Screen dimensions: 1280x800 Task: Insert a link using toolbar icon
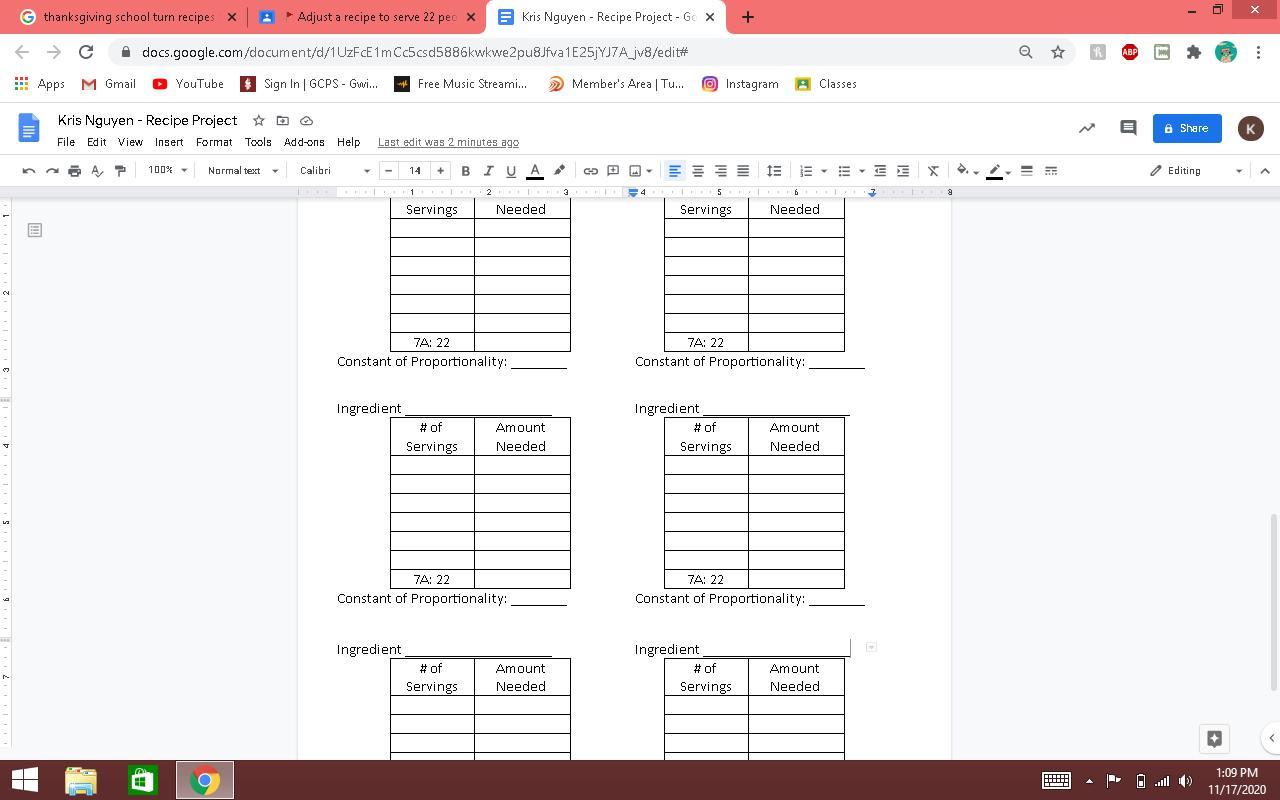pyautogui.click(x=590, y=171)
